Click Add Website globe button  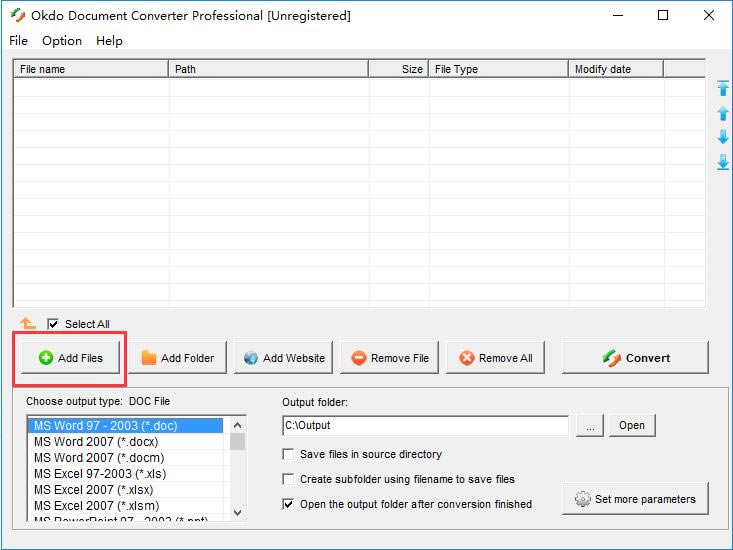[x=284, y=358]
